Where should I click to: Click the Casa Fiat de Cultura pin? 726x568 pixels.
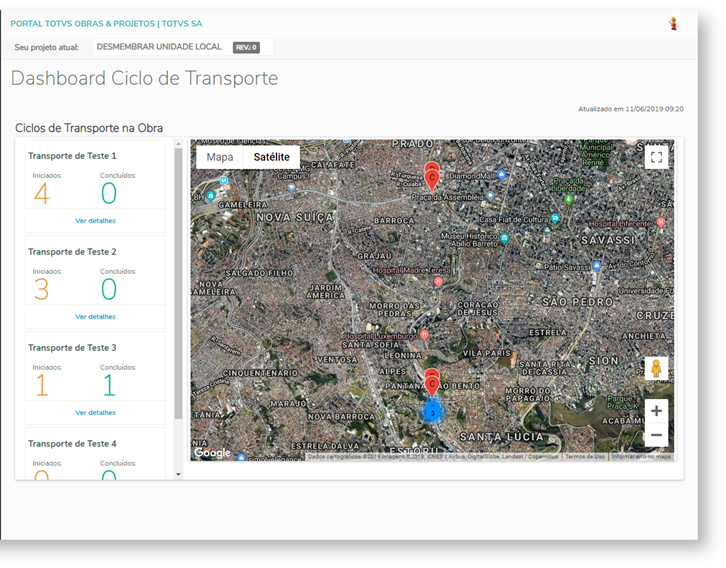[x=555, y=218]
